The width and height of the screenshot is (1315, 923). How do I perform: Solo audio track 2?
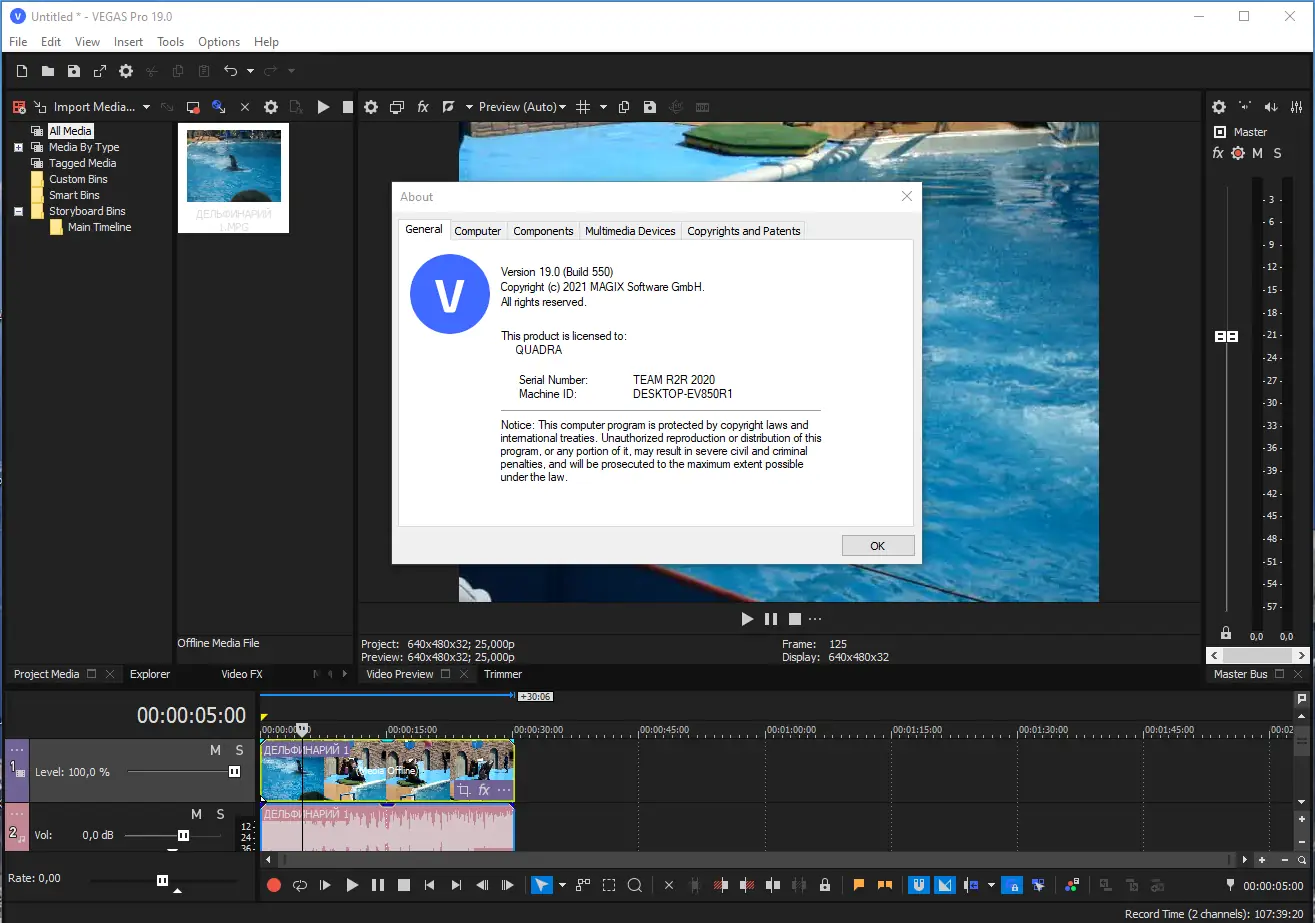click(220, 814)
